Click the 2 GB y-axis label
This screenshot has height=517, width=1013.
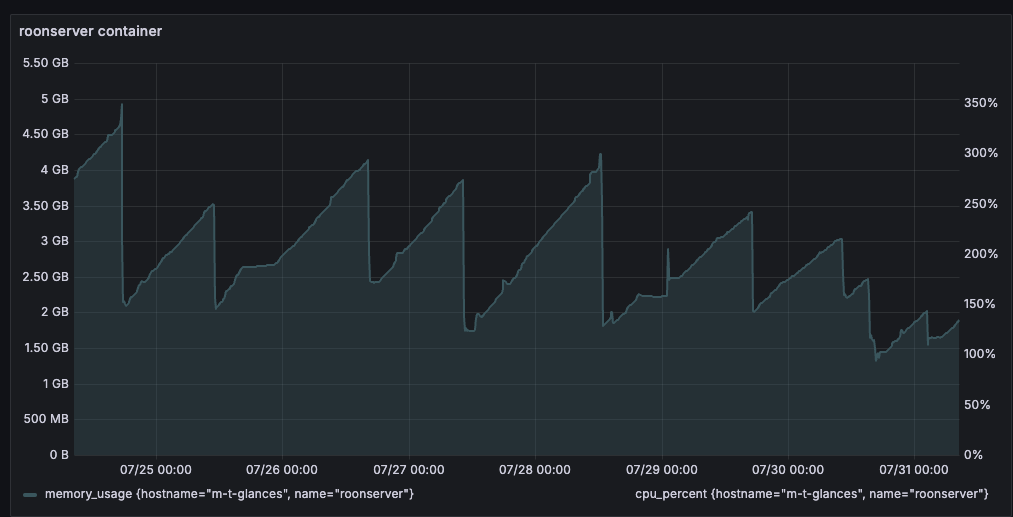(54, 312)
